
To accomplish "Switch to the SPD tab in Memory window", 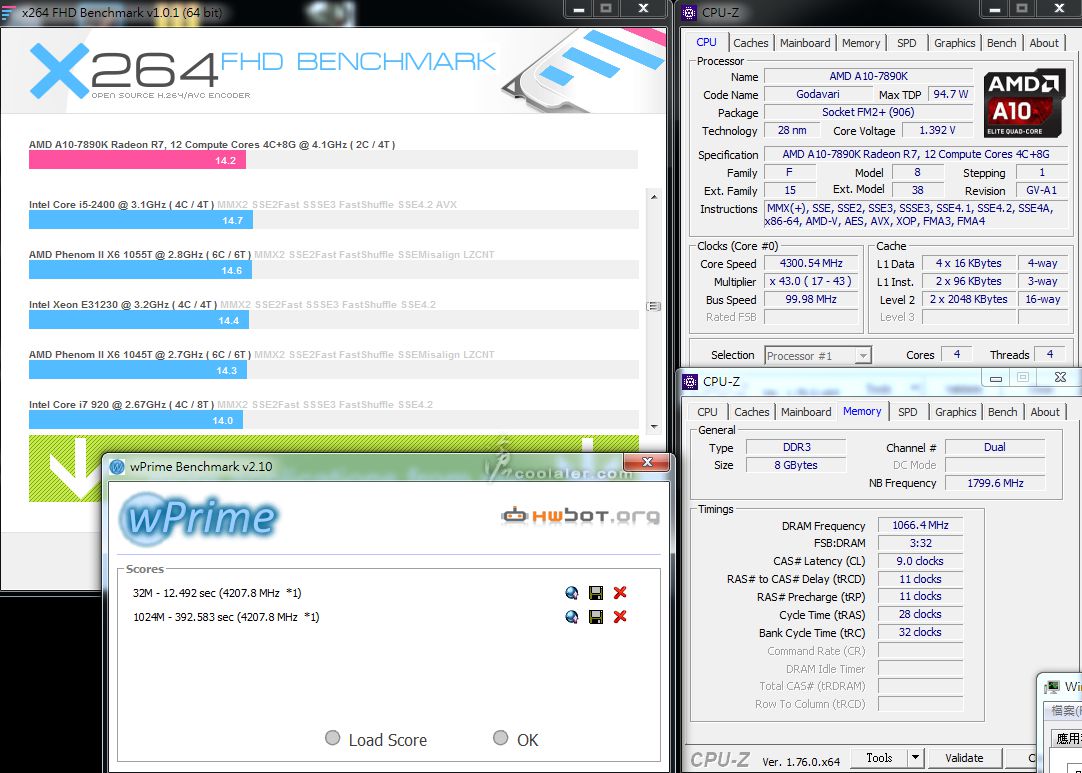I will pos(907,412).
